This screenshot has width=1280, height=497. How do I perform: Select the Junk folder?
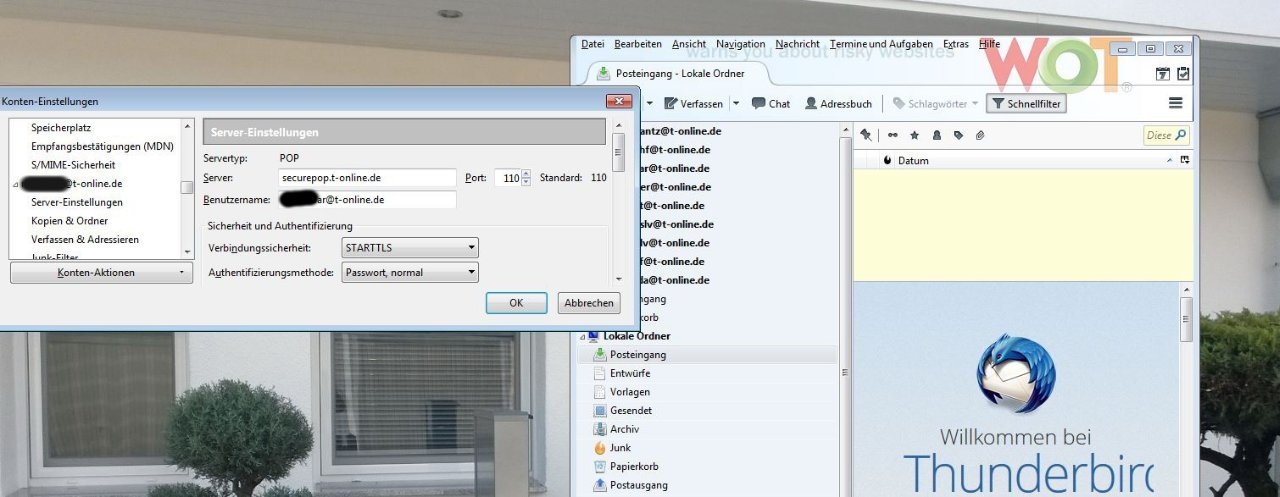click(x=709, y=448)
